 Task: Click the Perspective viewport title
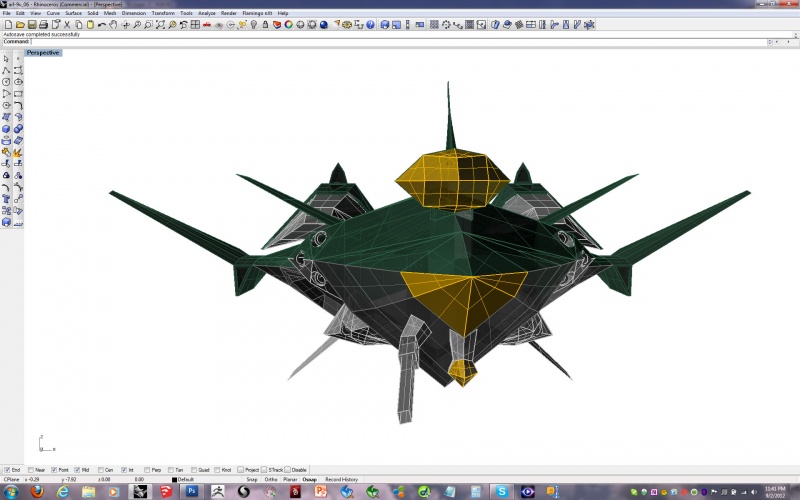coord(43,53)
